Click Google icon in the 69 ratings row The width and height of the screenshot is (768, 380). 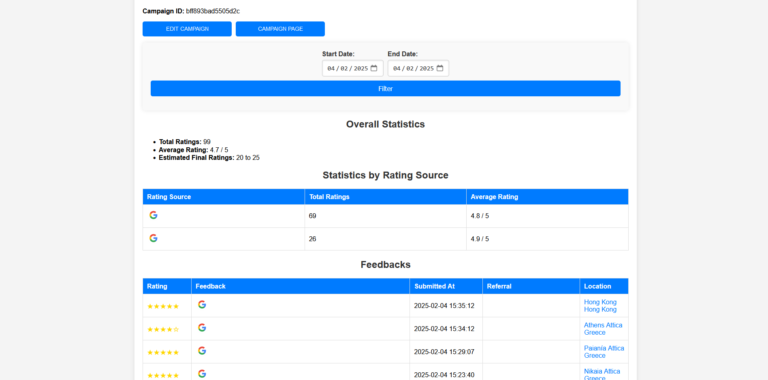pyautogui.click(x=153, y=215)
